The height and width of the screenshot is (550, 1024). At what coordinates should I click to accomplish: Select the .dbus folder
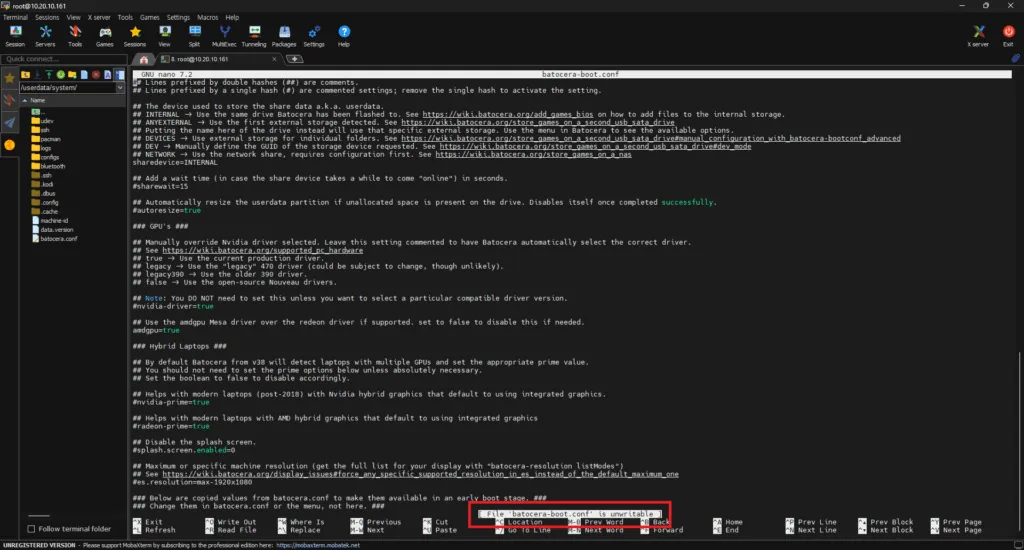point(44,193)
